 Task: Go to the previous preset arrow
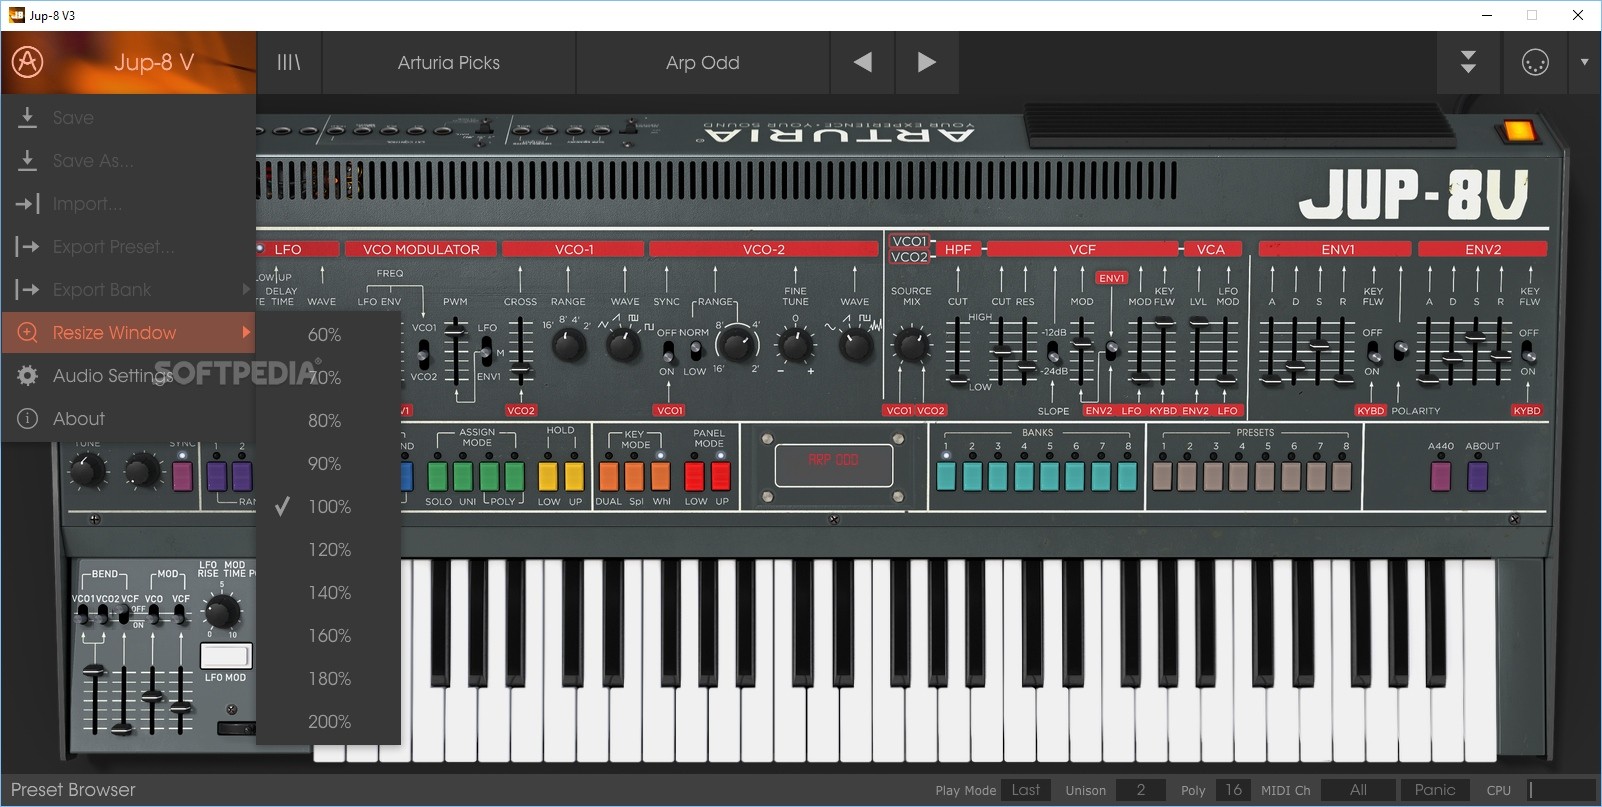tap(862, 62)
